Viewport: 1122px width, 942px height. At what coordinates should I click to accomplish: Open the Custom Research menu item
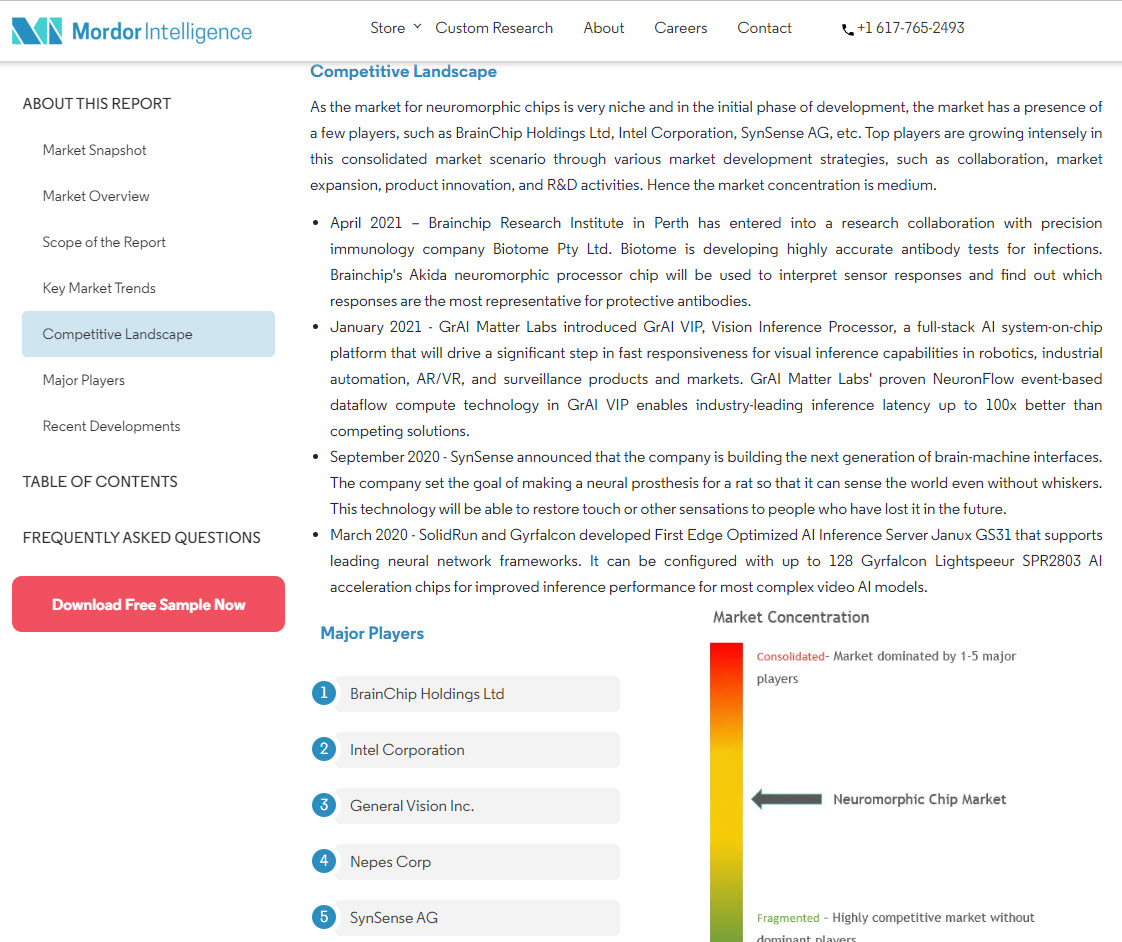pyautogui.click(x=494, y=28)
